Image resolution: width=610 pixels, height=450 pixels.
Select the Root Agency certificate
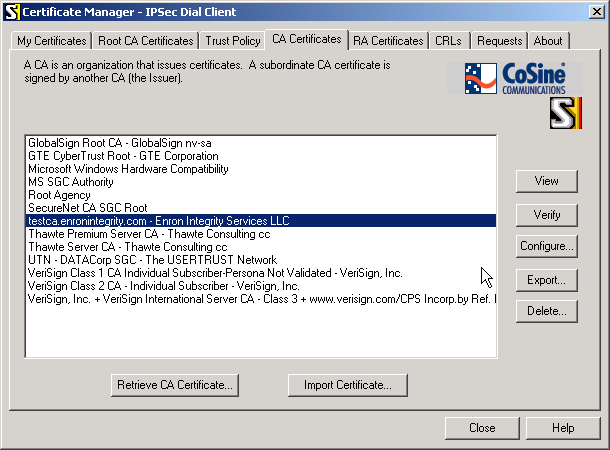tap(261, 195)
